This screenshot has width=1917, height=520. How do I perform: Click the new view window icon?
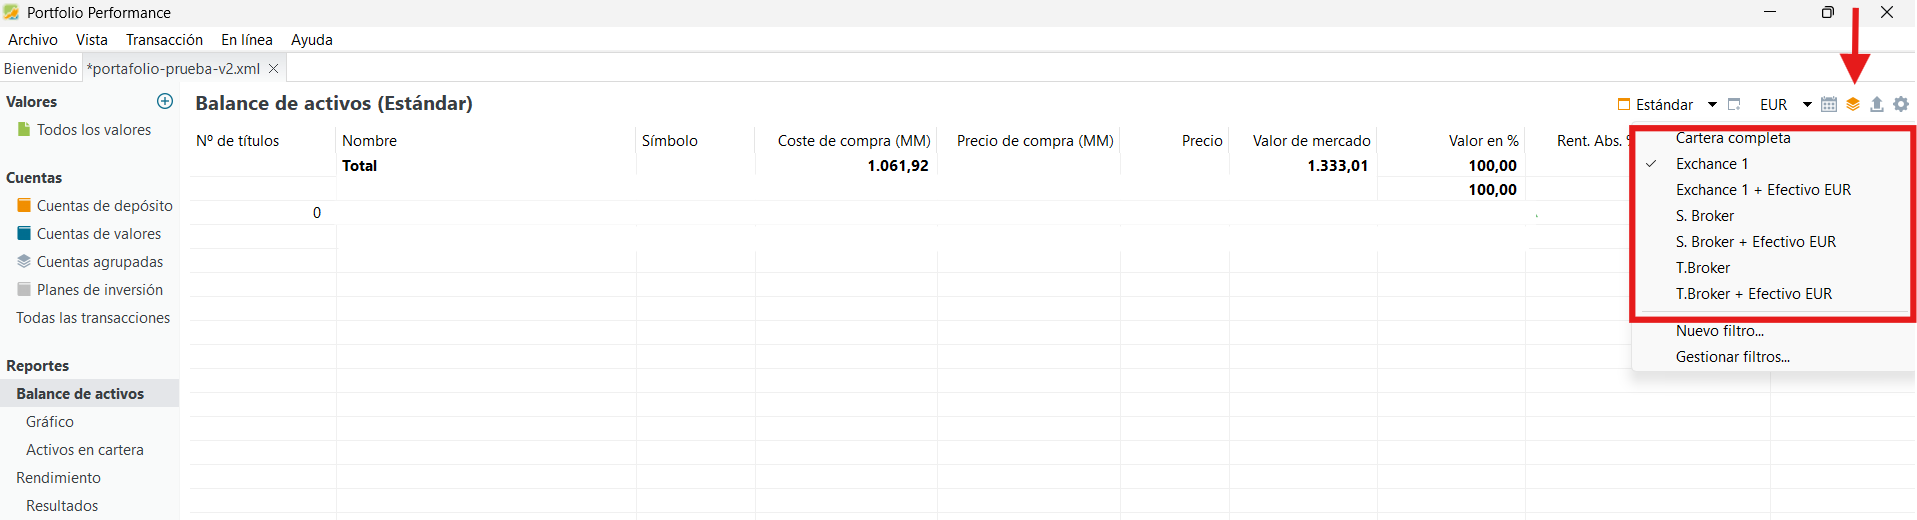[x=1735, y=104]
